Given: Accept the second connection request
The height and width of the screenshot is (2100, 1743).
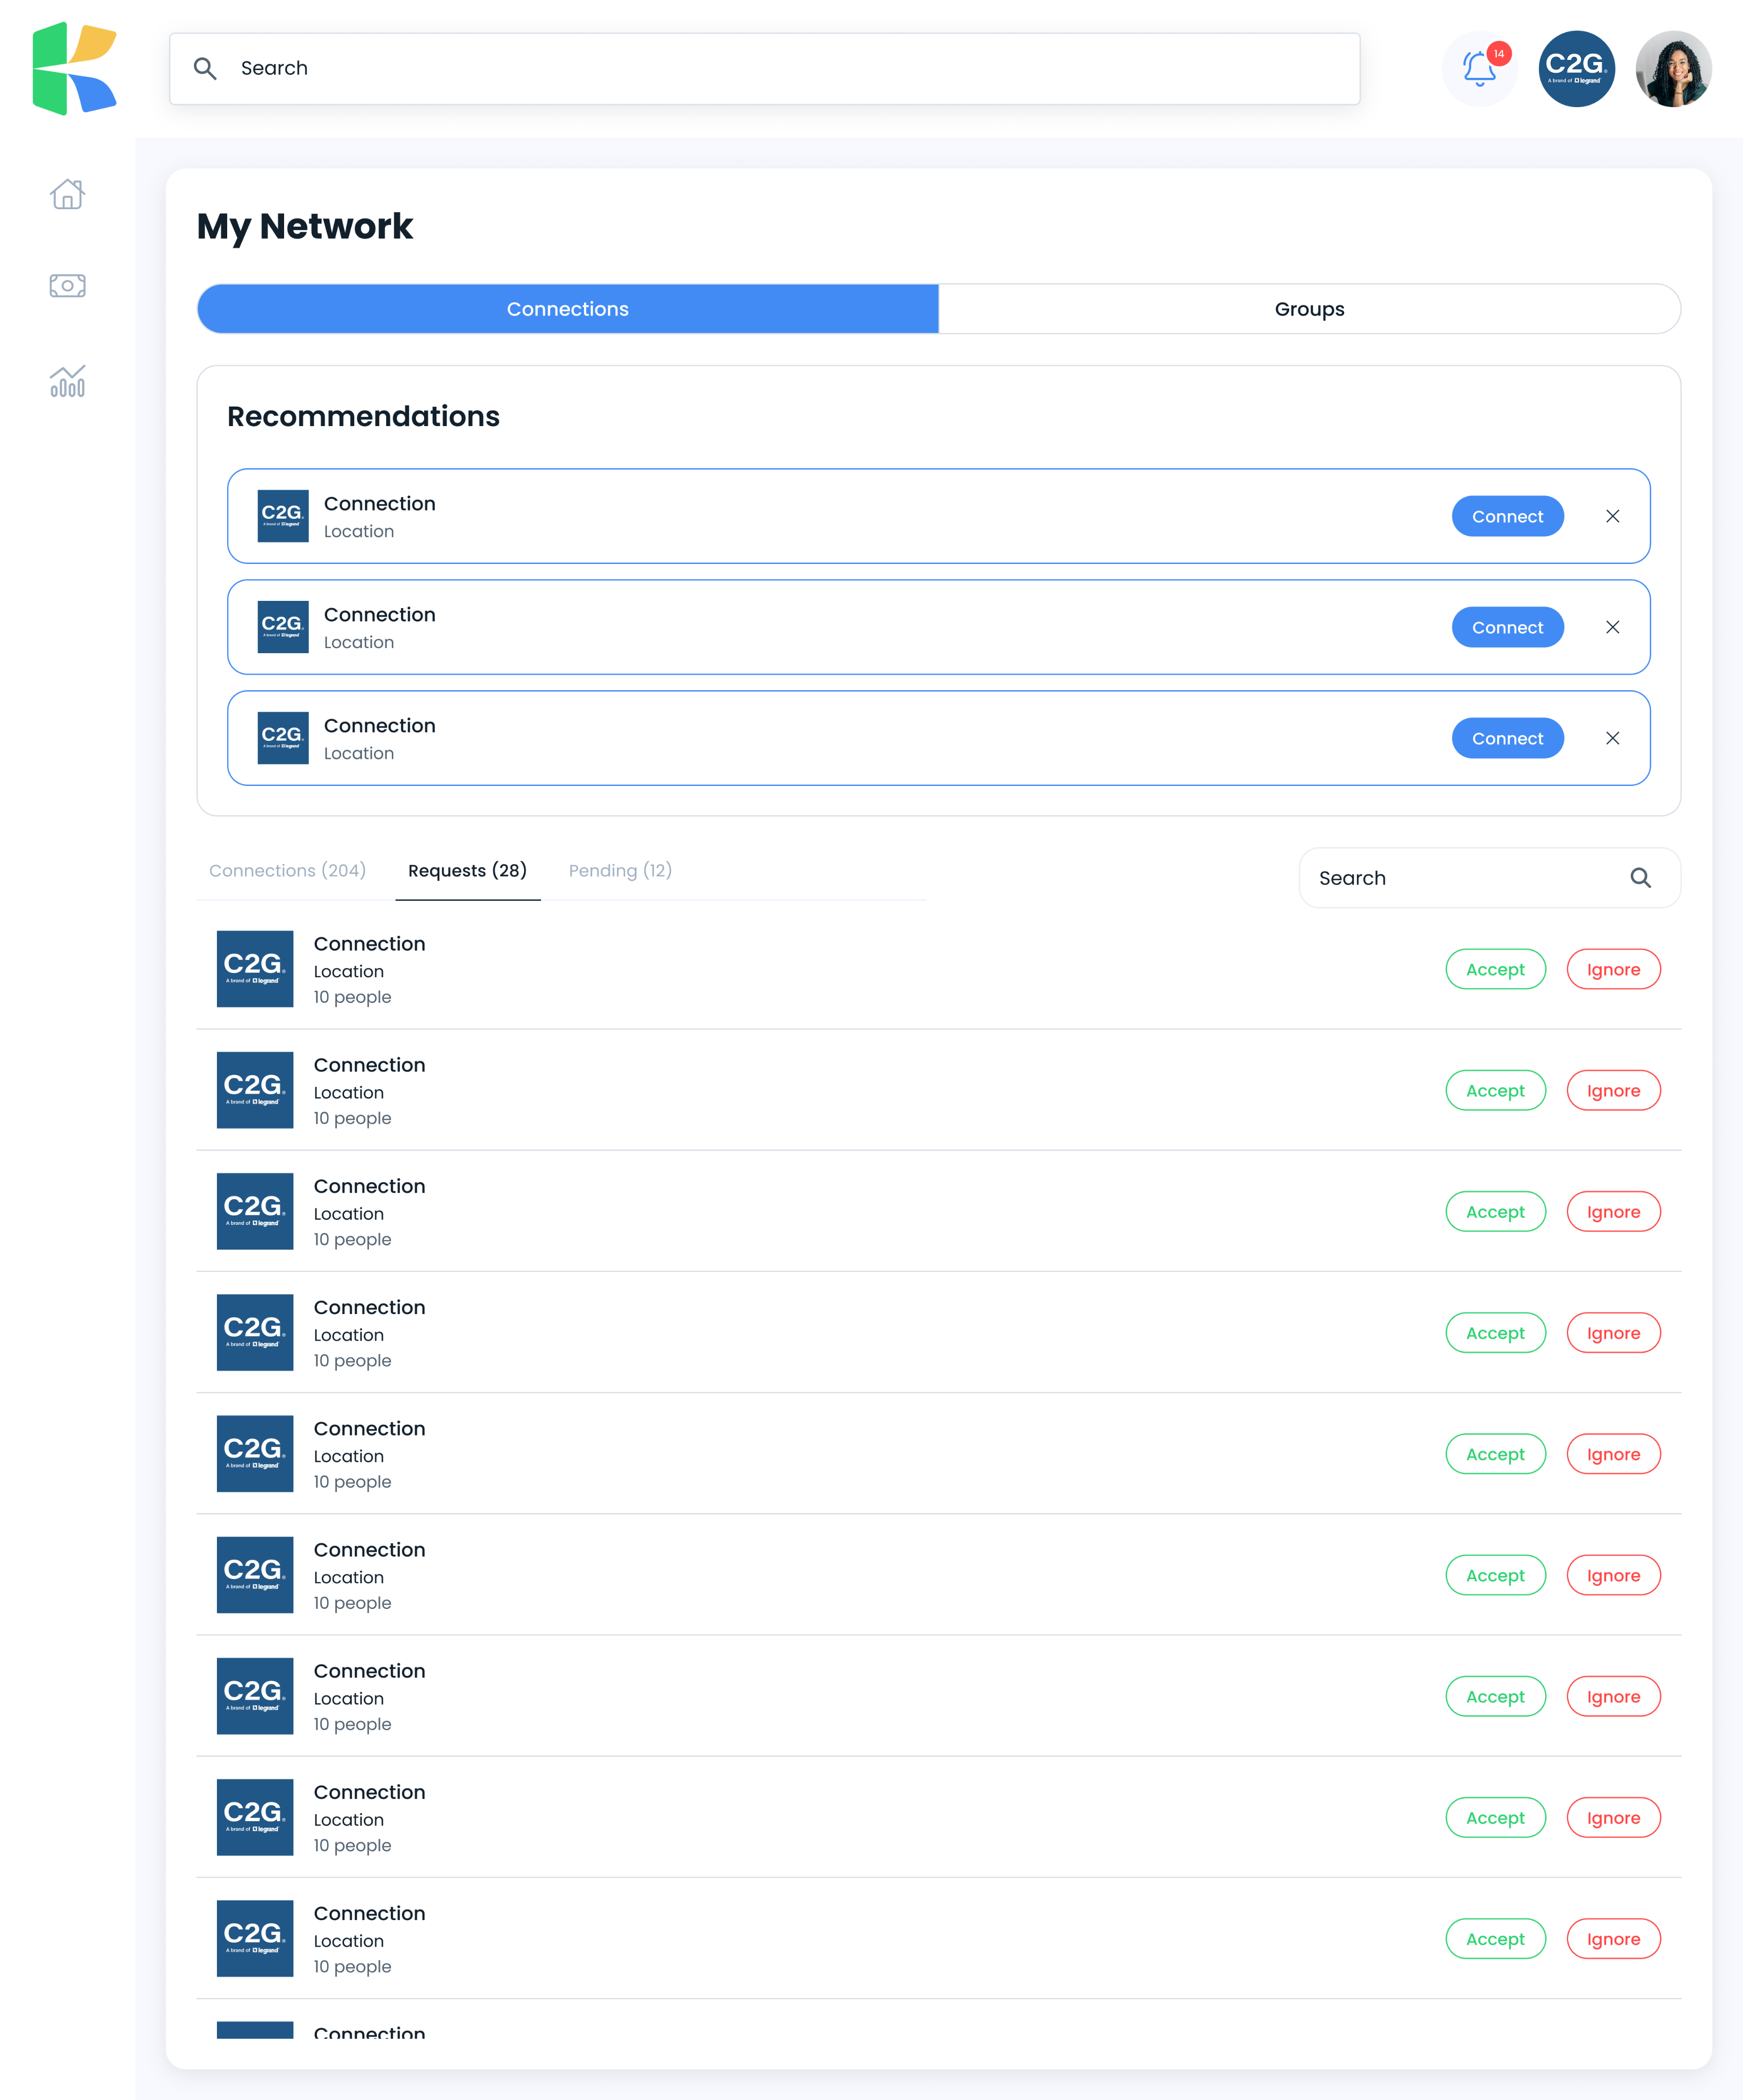Looking at the screenshot, I should 1495,1090.
